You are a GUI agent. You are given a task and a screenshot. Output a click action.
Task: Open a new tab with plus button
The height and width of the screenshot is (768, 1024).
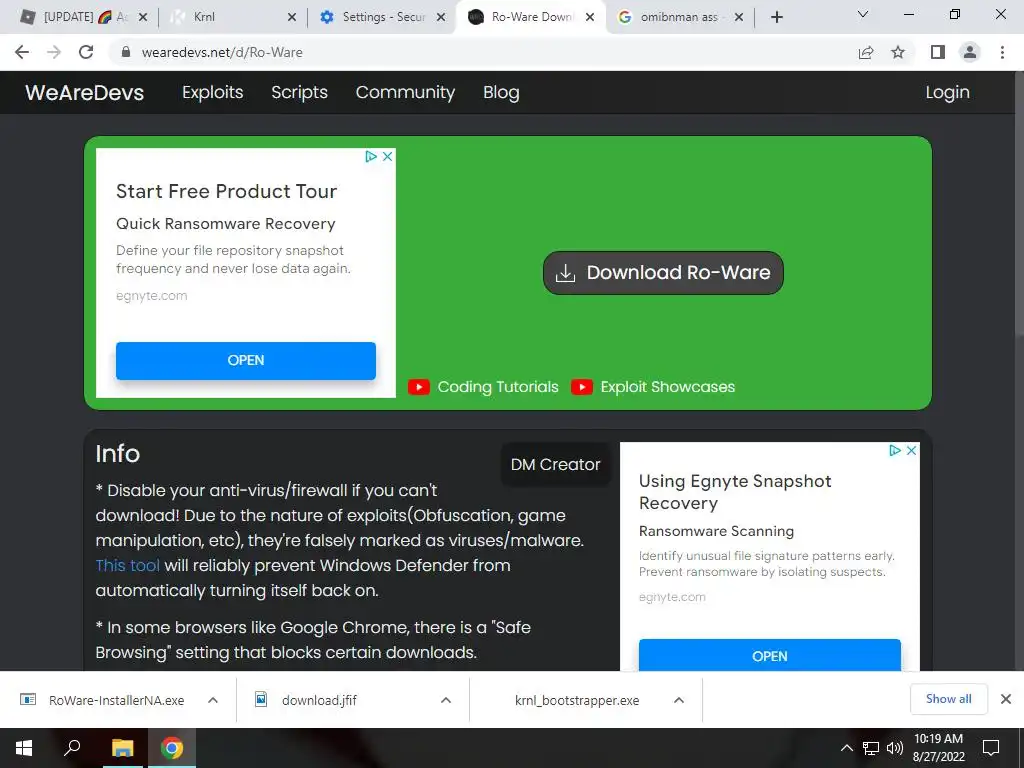tap(776, 17)
